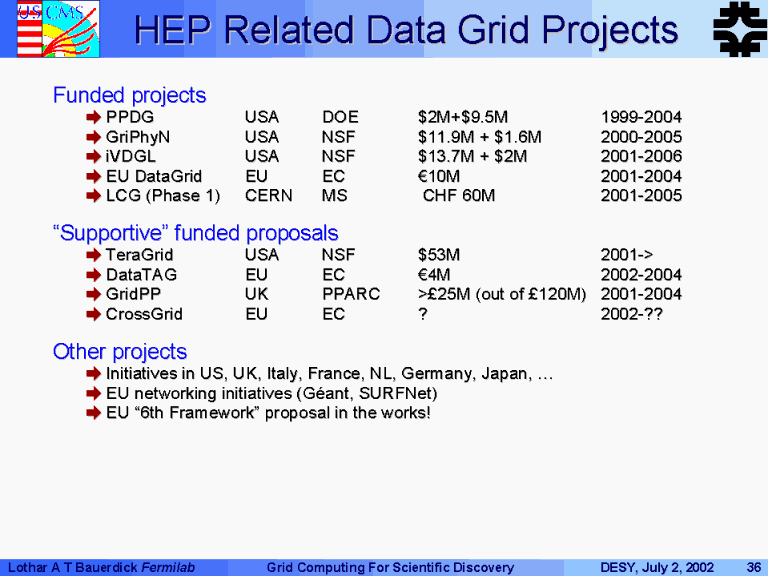Click the red arrow bullet beside GriPhyN

93,137
